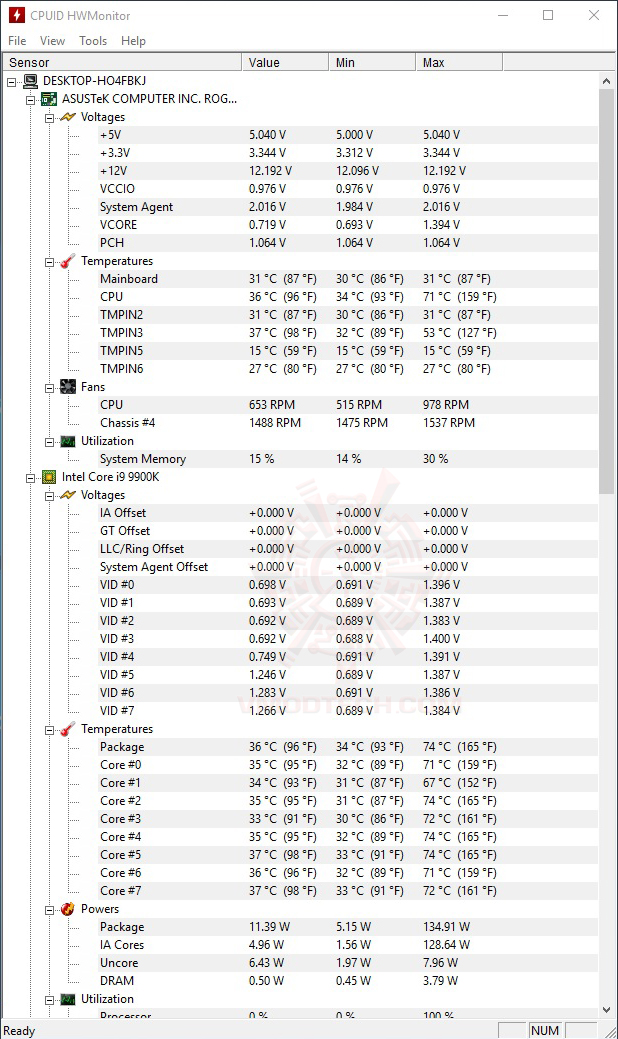This screenshot has height=1039, width=618.
Task: Click the motherboard Utilization graph icon
Action: pos(68,441)
